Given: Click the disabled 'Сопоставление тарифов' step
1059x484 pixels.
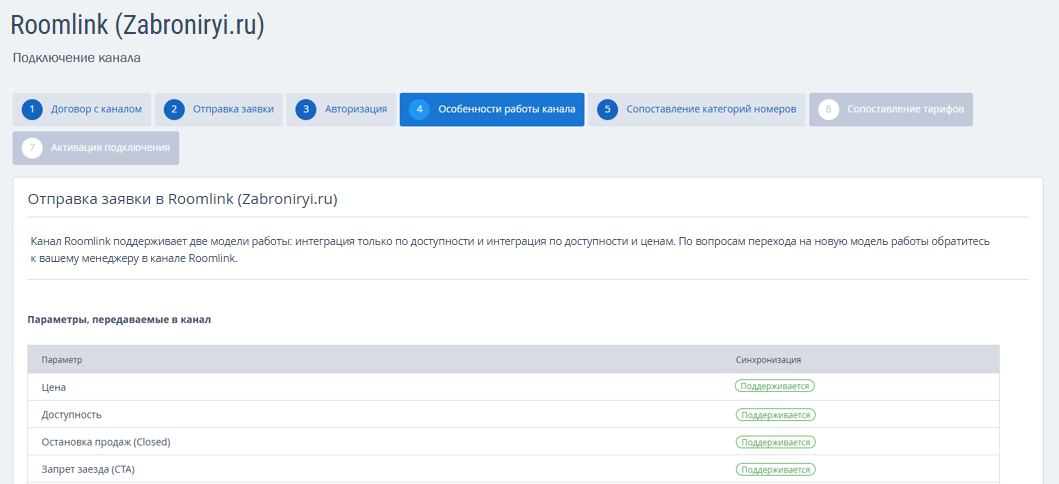Looking at the screenshot, I should pyautogui.click(x=905, y=110).
